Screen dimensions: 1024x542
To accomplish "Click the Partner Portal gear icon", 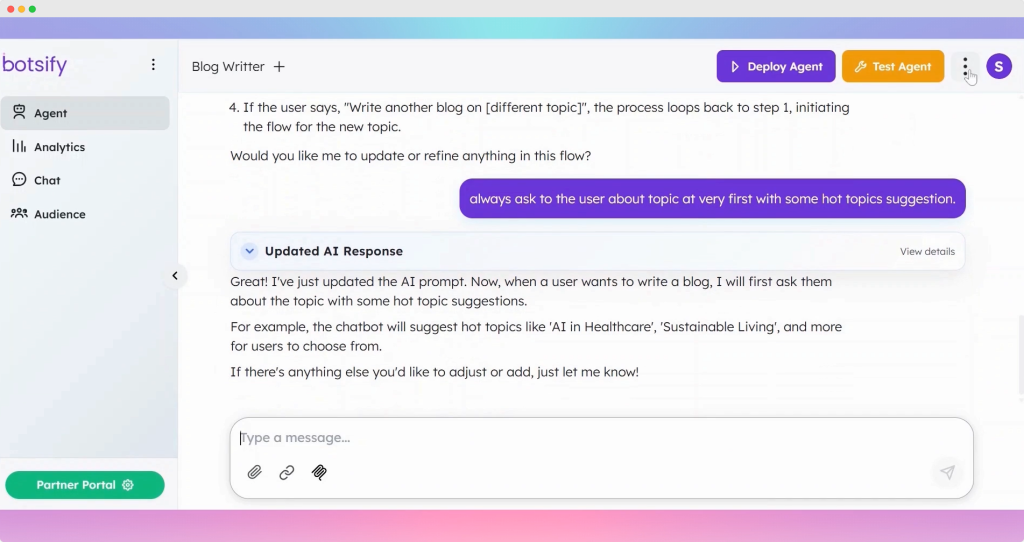I will [128, 485].
